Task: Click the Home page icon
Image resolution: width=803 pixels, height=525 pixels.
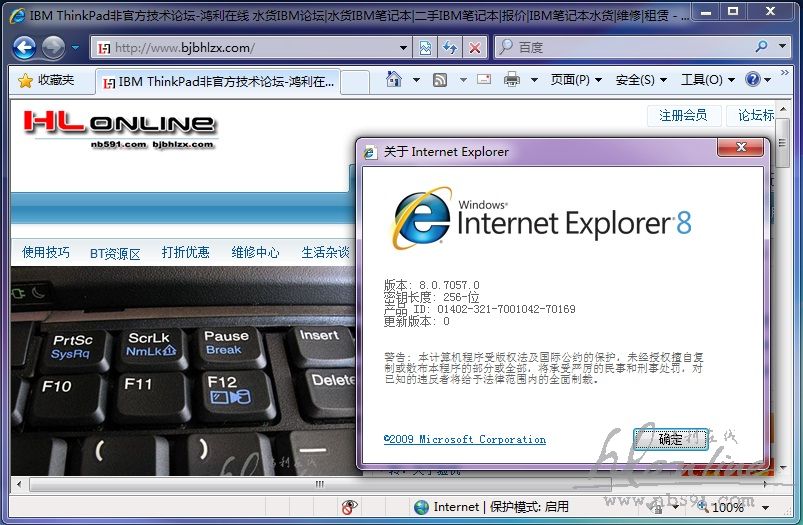Action: 394,80
